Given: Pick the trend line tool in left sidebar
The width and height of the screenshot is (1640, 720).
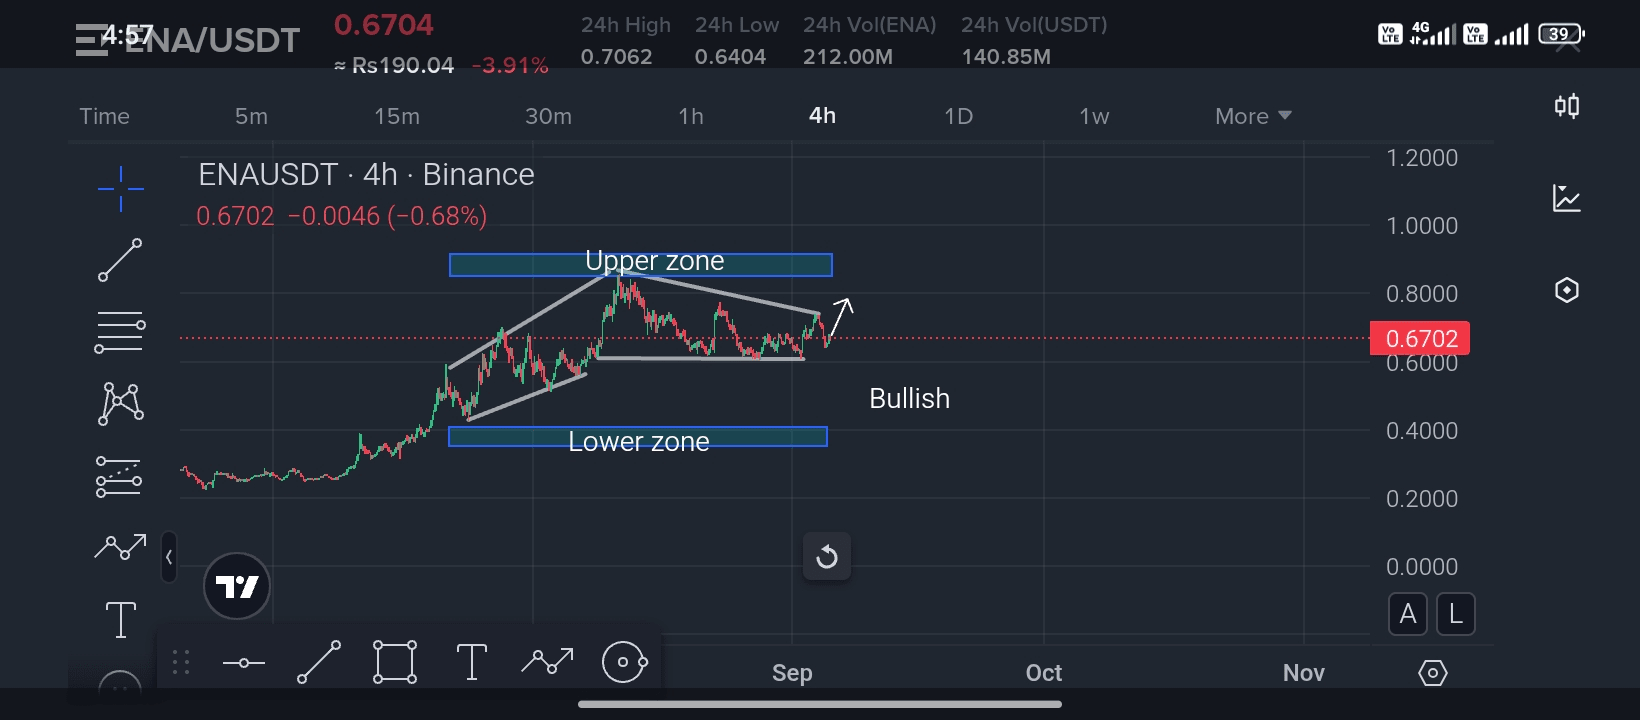Looking at the screenshot, I should (x=120, y=260).
